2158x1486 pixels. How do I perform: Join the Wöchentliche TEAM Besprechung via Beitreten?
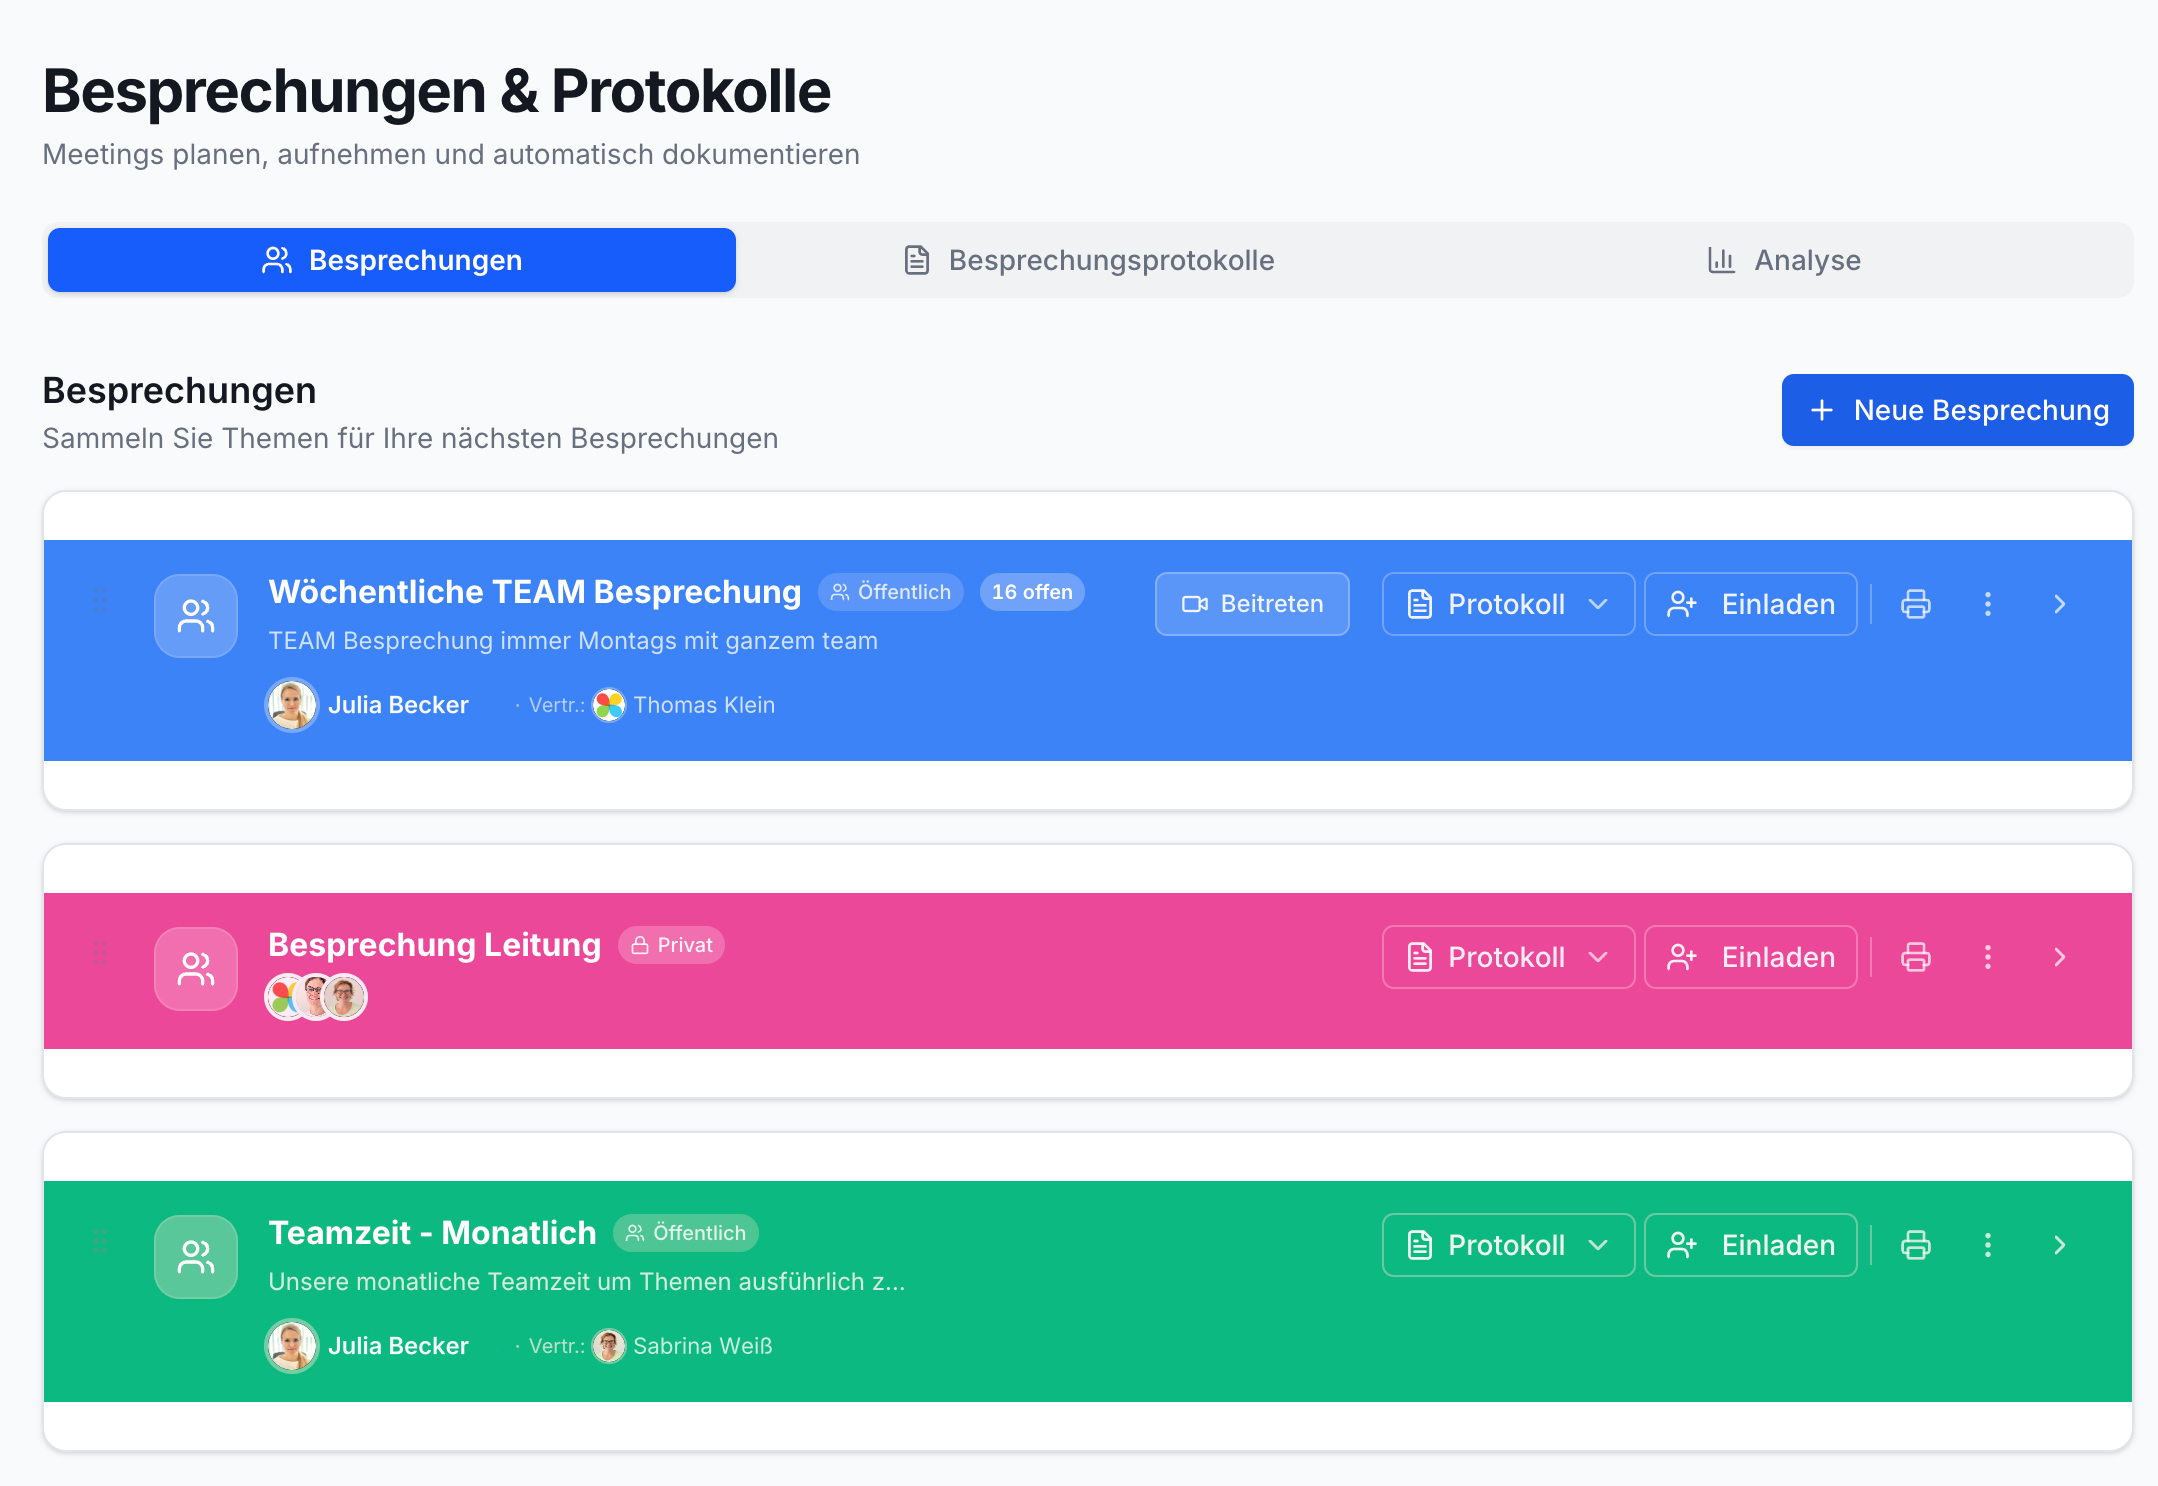[1252, 604]
